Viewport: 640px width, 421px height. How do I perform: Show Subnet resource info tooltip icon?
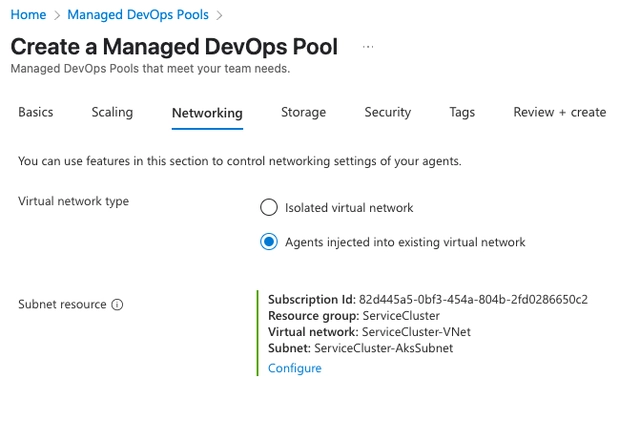click(117, 305)
